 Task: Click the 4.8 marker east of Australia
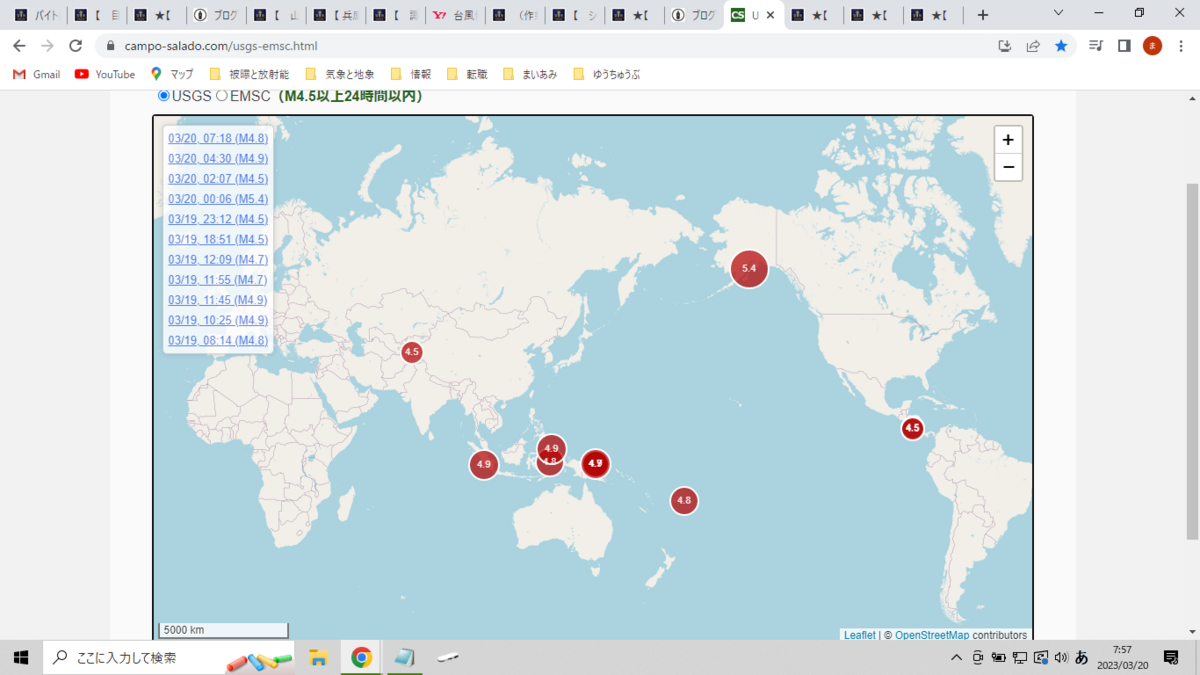[684, 500]
